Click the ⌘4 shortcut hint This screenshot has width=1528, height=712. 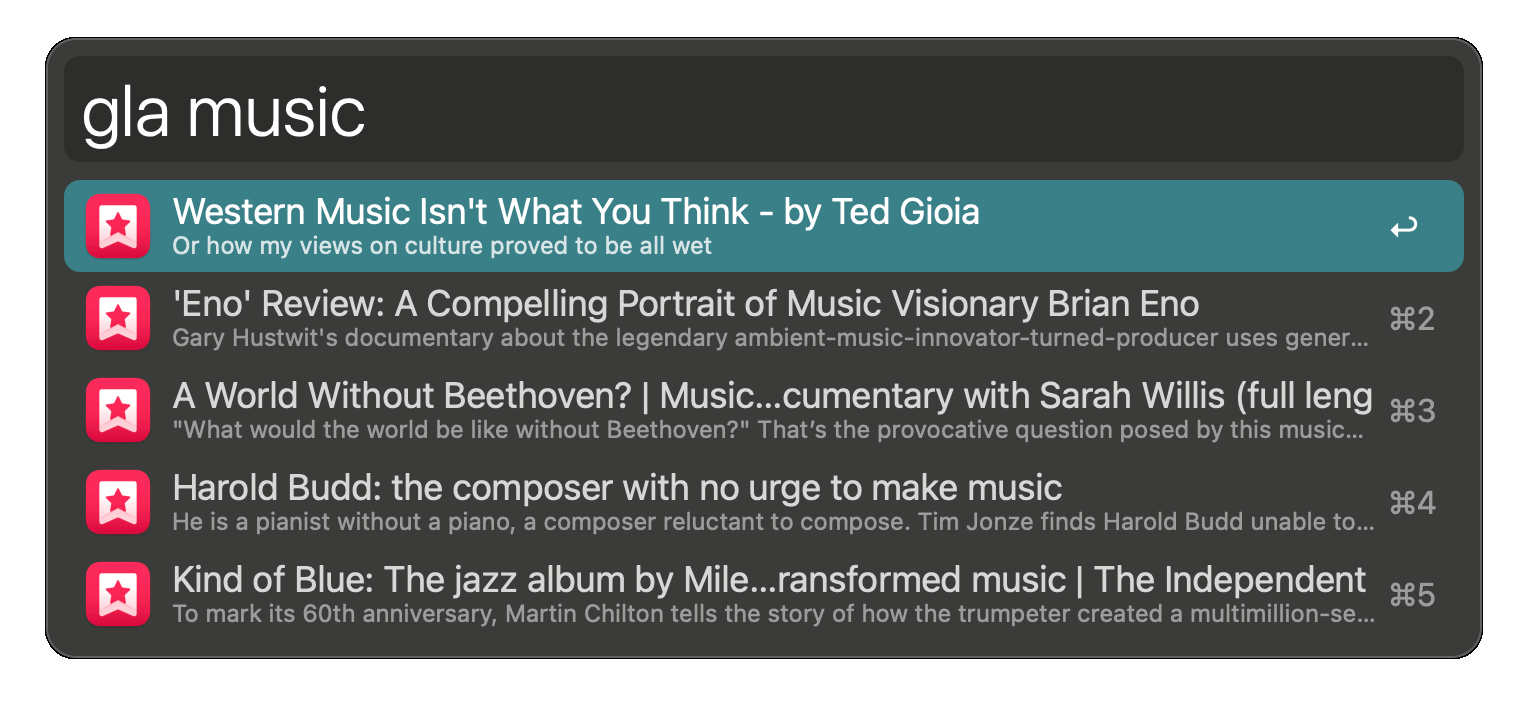1412,503
